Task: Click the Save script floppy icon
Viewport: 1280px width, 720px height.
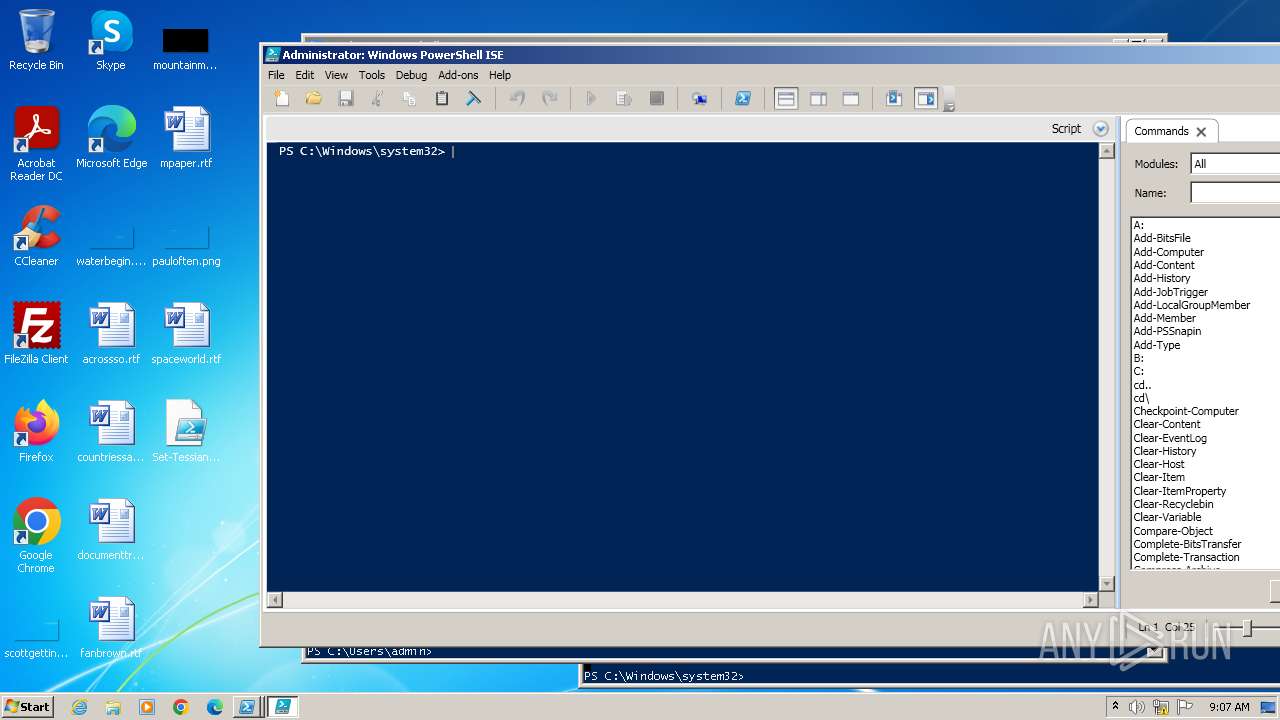Action: pyautogui.click(x=346, y=98)
